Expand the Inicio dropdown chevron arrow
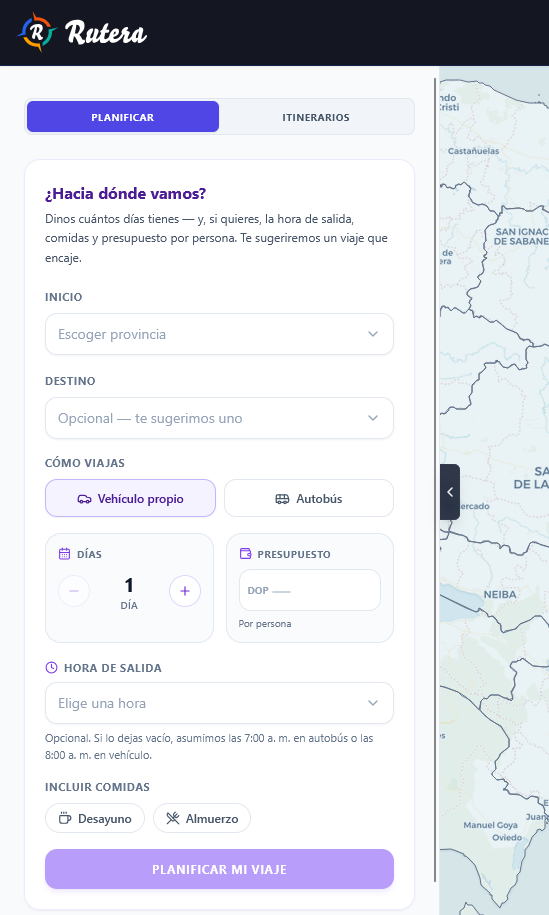549x915 pixels. tap(373, 334)
